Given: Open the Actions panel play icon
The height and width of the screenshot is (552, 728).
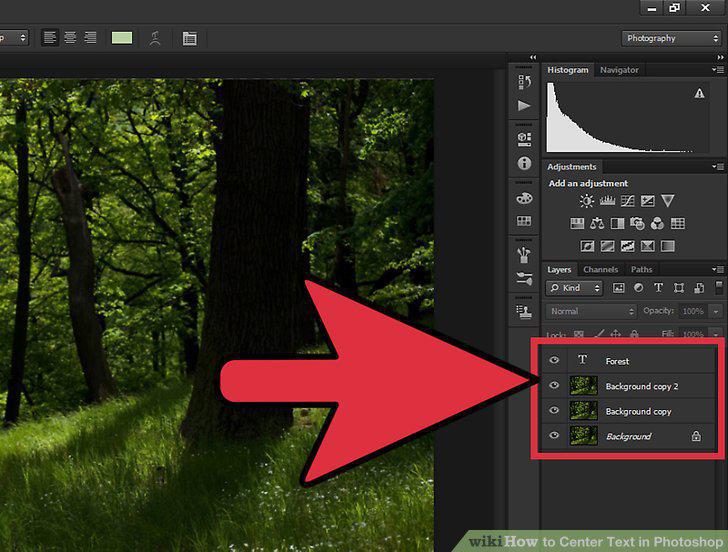Looking at the screenshot, I should [x=524, y=106].
